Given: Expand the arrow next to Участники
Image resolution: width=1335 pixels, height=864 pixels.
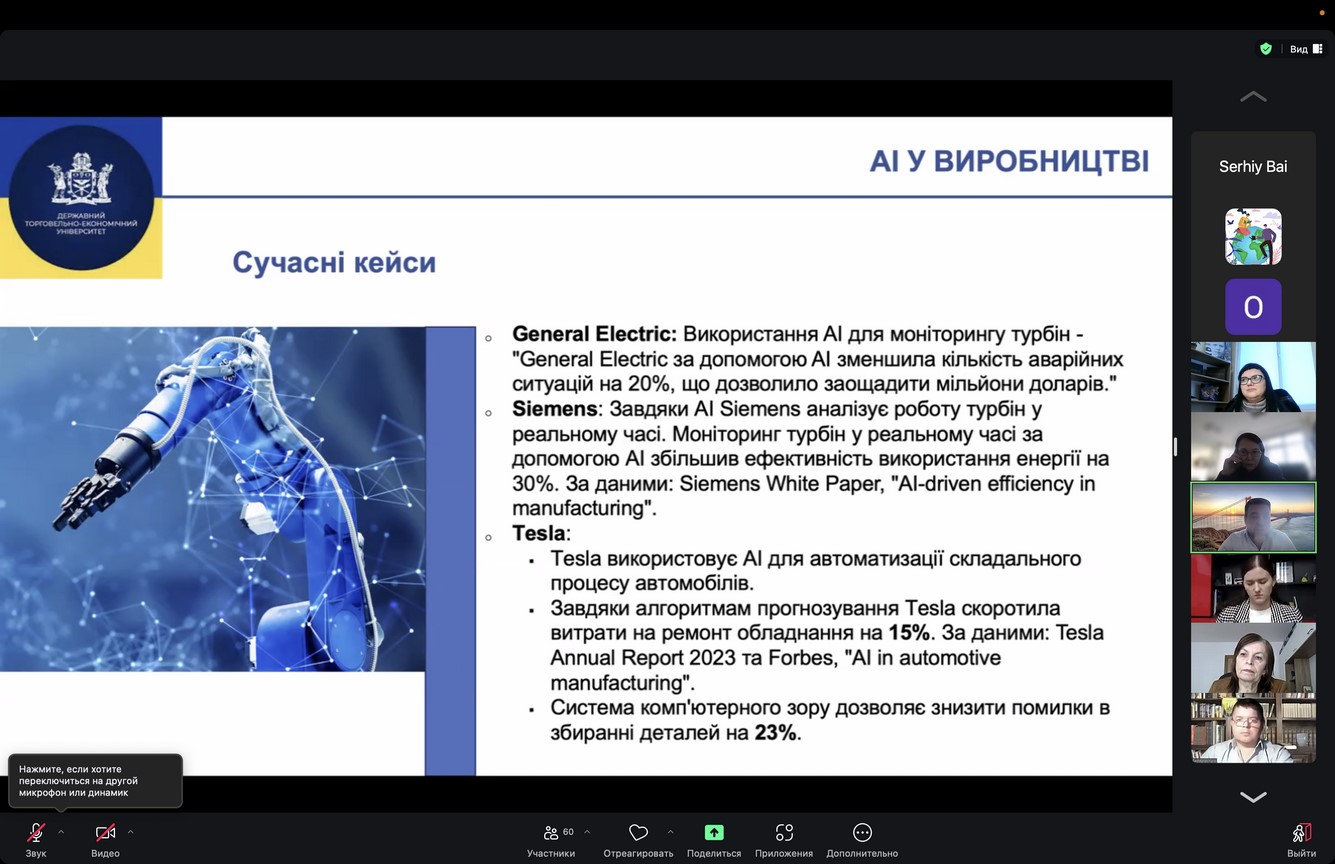Looking at the screenshot, I should coord(587,832).
